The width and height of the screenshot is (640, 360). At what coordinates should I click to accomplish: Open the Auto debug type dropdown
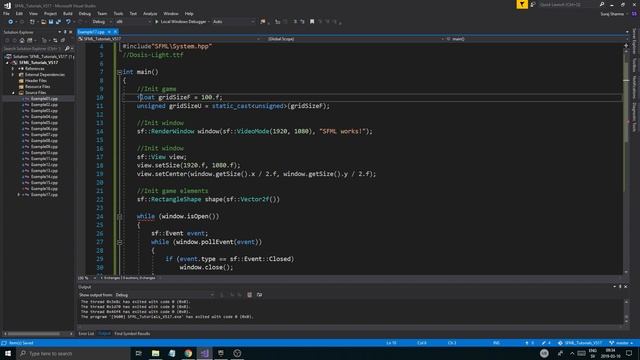click(233, 22)
